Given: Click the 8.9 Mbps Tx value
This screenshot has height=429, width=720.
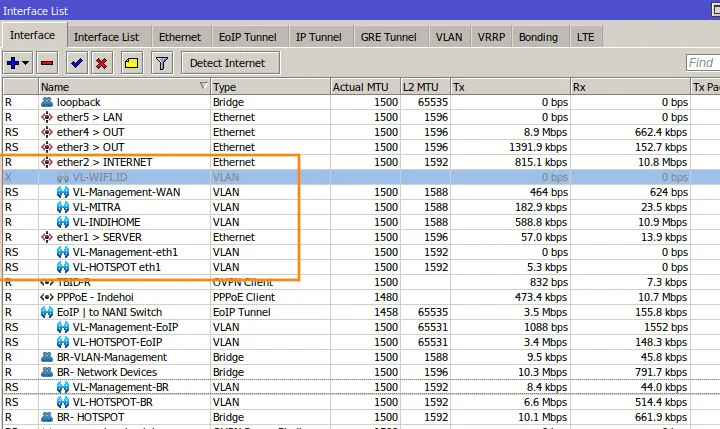Looking at the screenshot, I should 546,132.
